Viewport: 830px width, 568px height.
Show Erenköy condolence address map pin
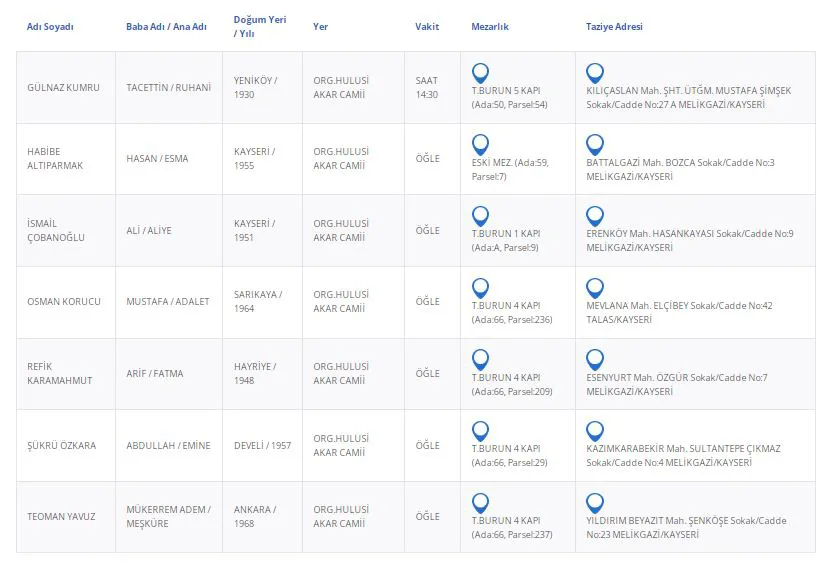(x=595, y=215)
